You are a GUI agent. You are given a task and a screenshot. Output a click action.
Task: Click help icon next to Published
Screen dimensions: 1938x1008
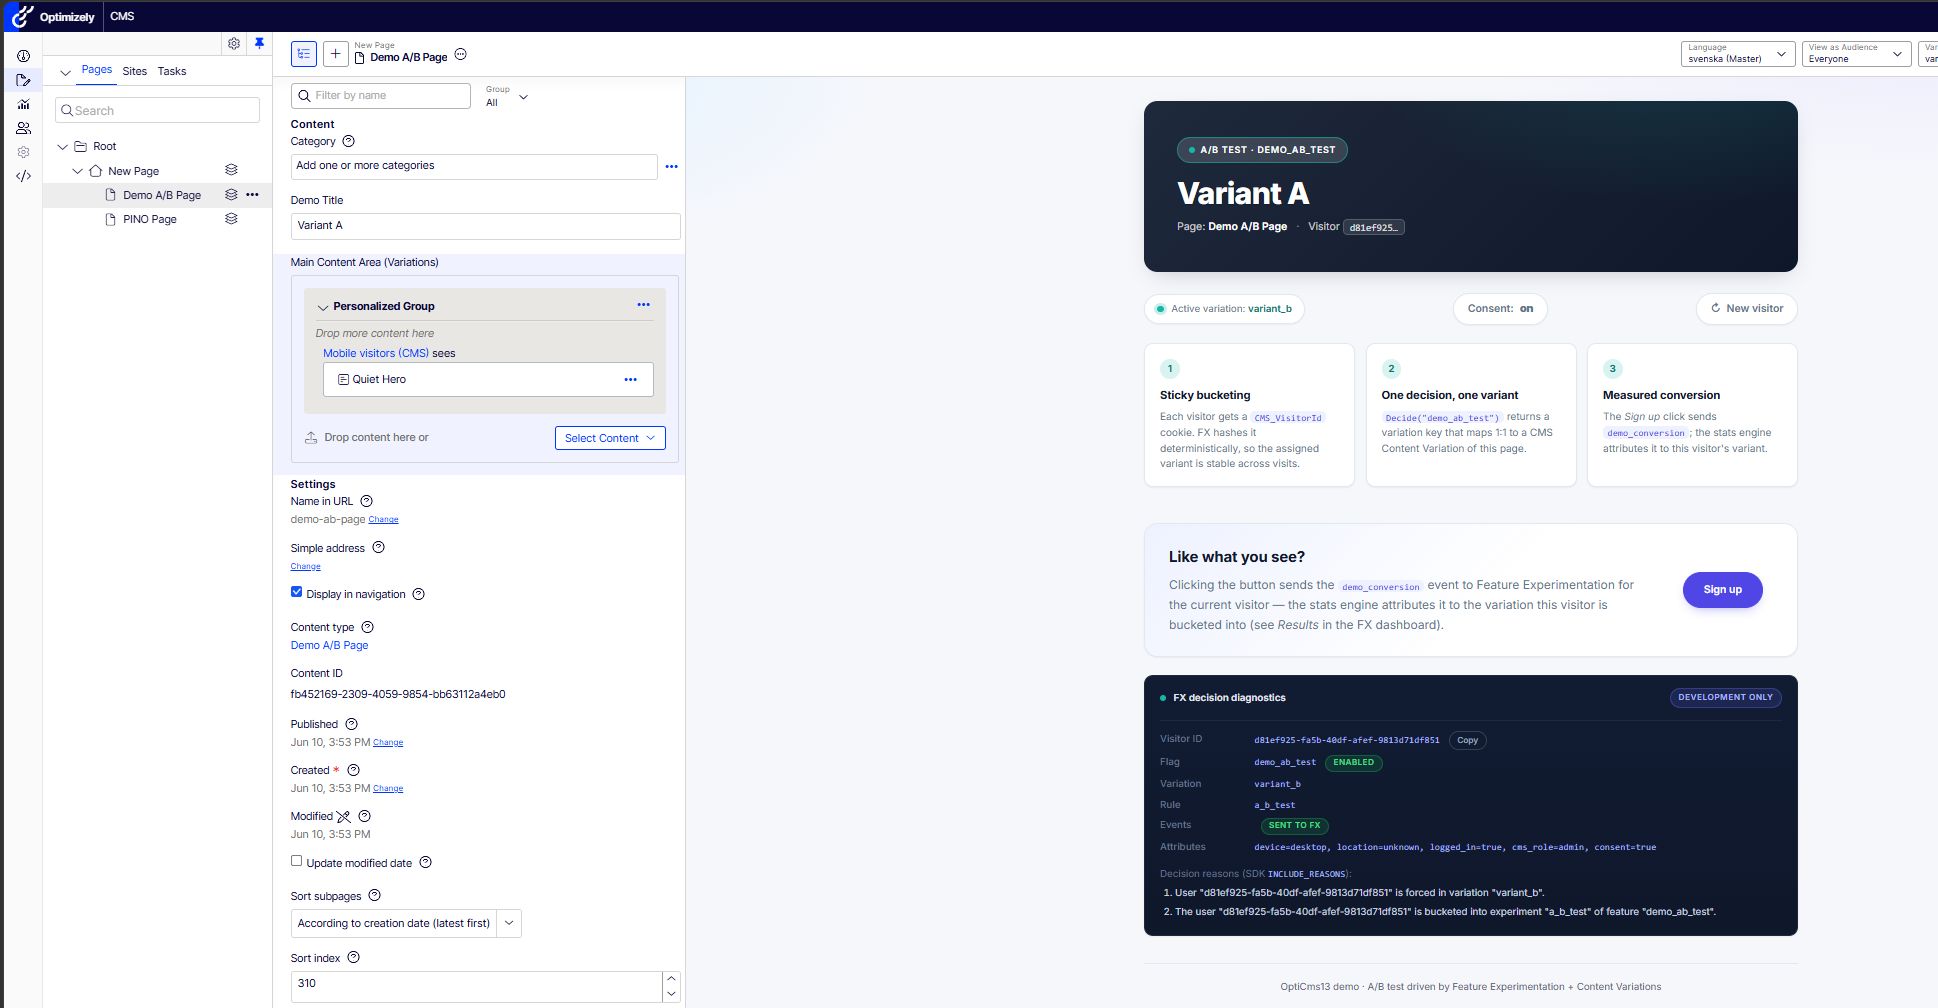point(352,724)
